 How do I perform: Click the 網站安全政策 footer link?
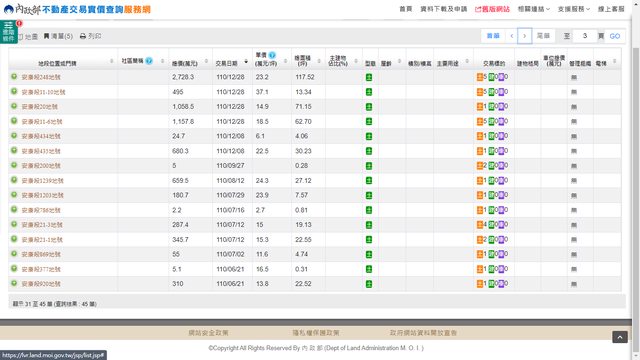208,333
